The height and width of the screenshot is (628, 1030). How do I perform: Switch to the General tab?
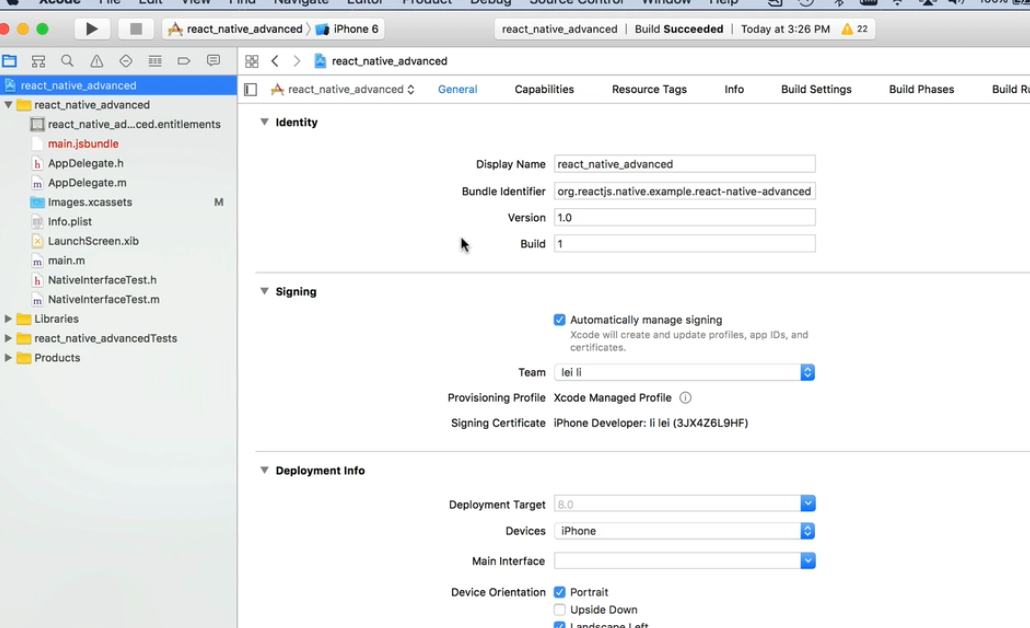pyautogui.click(x=457, y=89)
